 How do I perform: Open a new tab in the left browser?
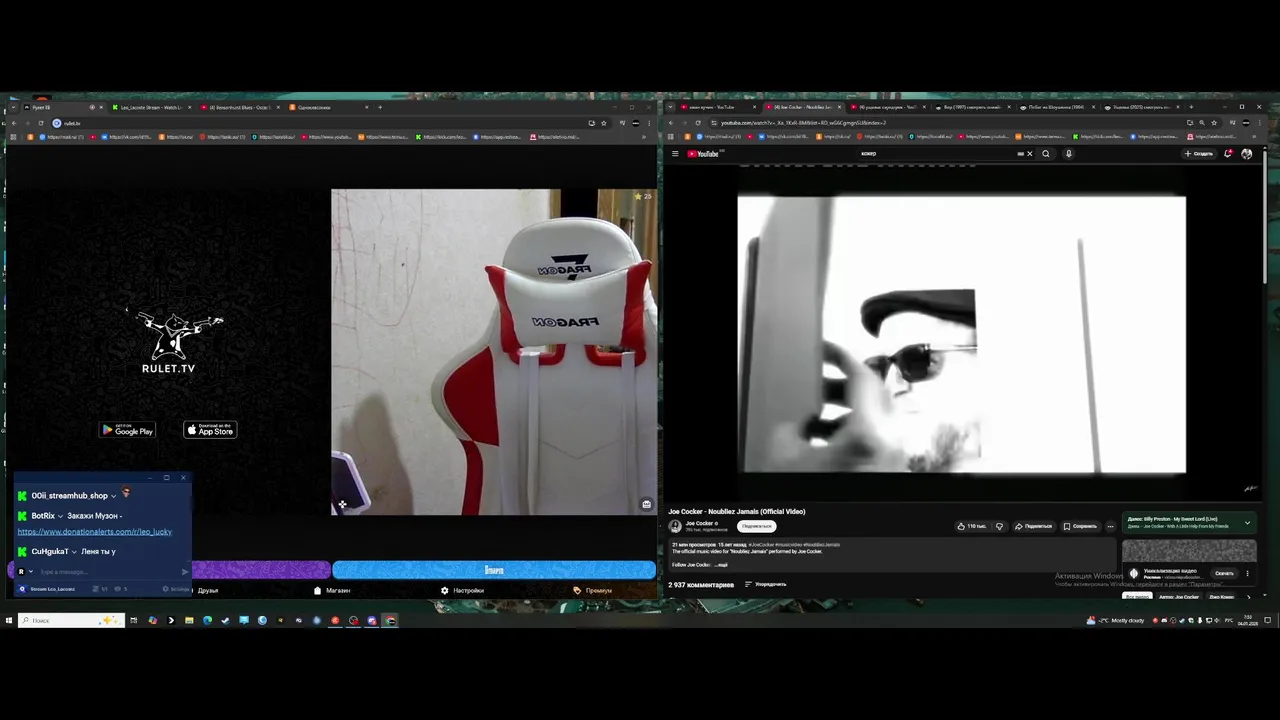point(380,107)
